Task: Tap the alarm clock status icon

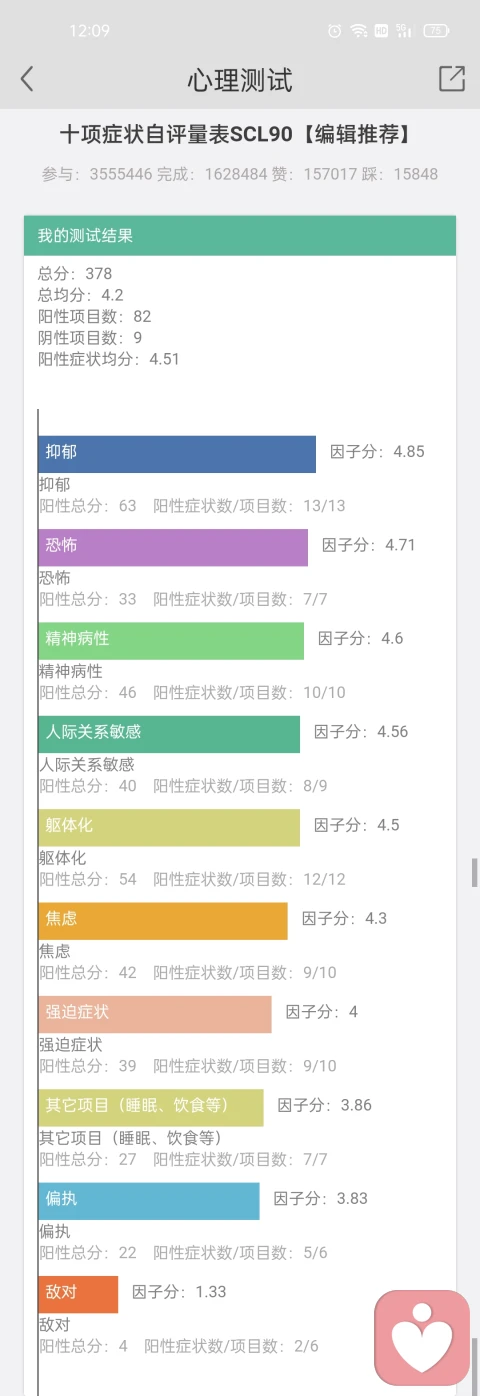Action: [334, 31]
